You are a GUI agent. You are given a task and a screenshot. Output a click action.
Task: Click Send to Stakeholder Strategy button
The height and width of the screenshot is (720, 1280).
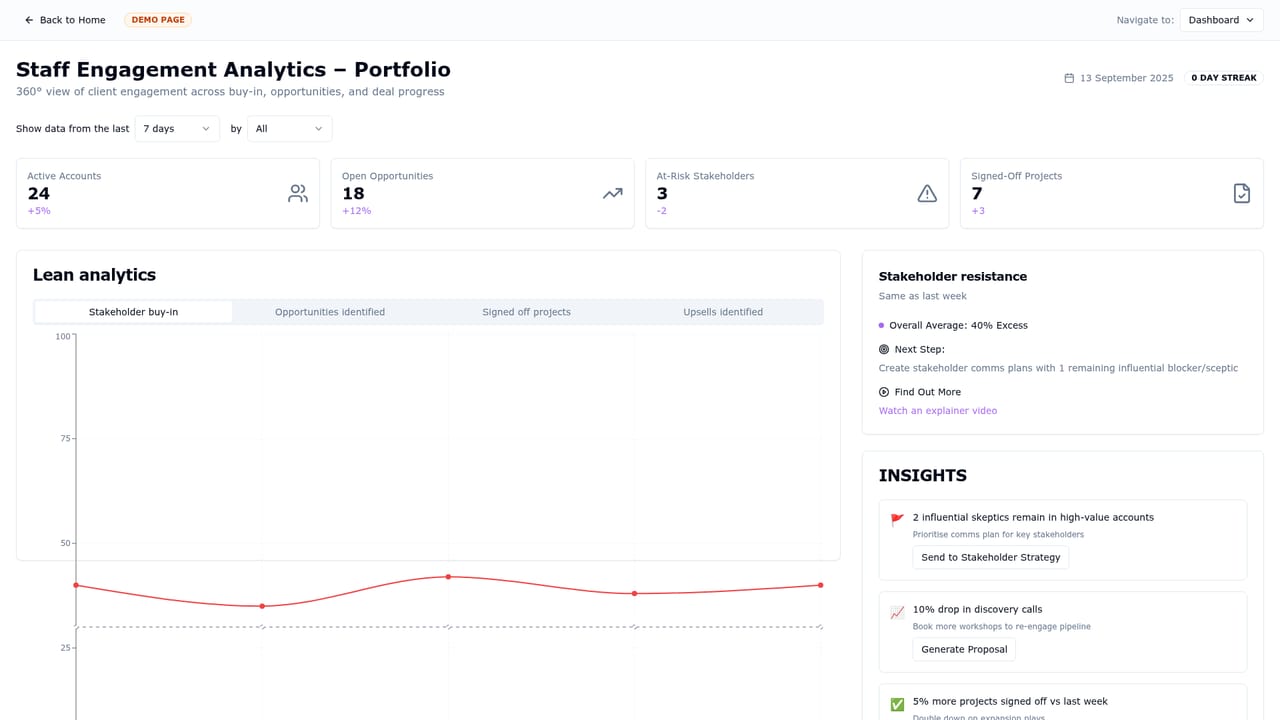pos(990,557)
